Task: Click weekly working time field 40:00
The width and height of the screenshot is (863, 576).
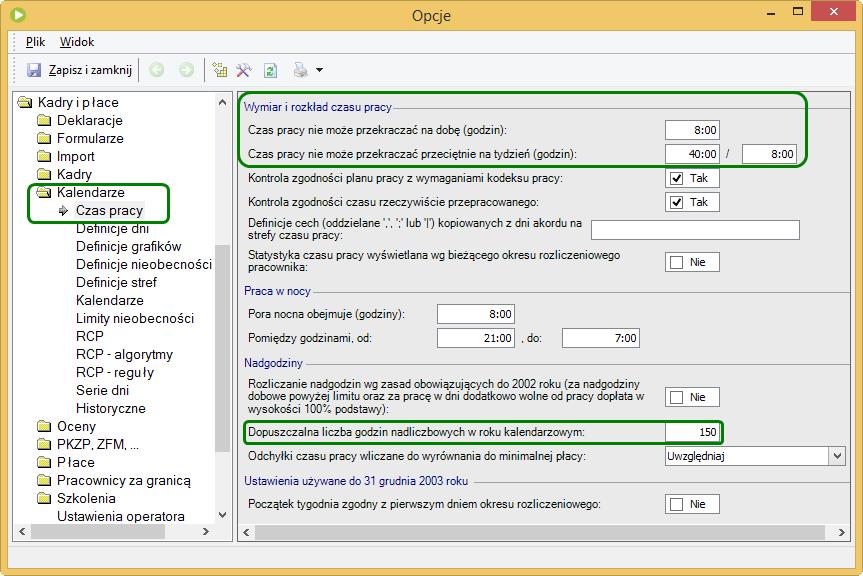Action: 692,154
